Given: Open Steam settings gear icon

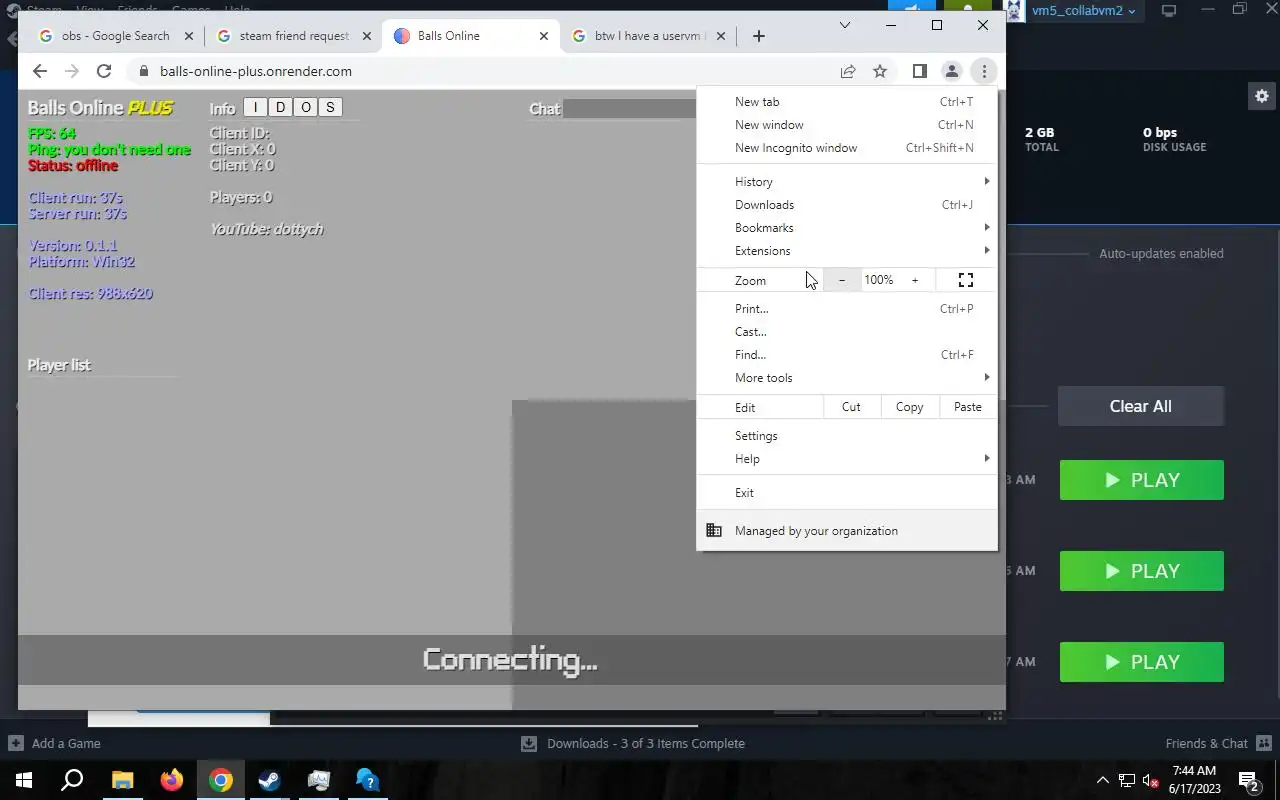Looking at the screenshot, I should 1261,97.
